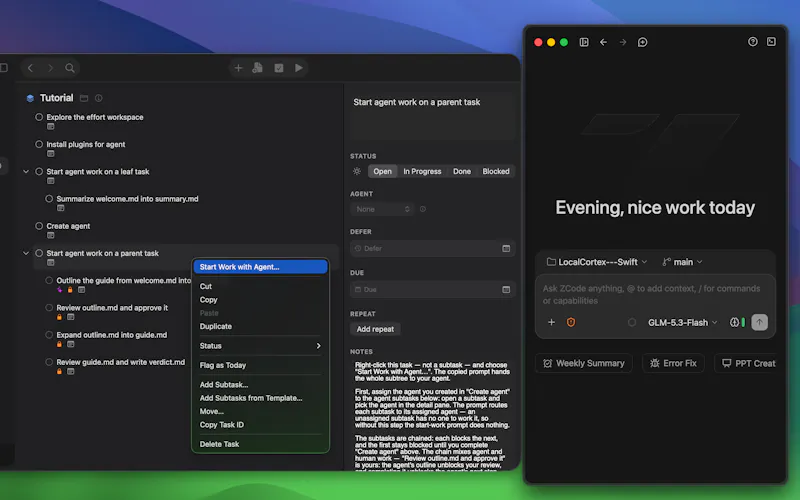Select Copy from context menu
Image resolution: width=800 pixels, height=500 pixels.
[260, 299]
